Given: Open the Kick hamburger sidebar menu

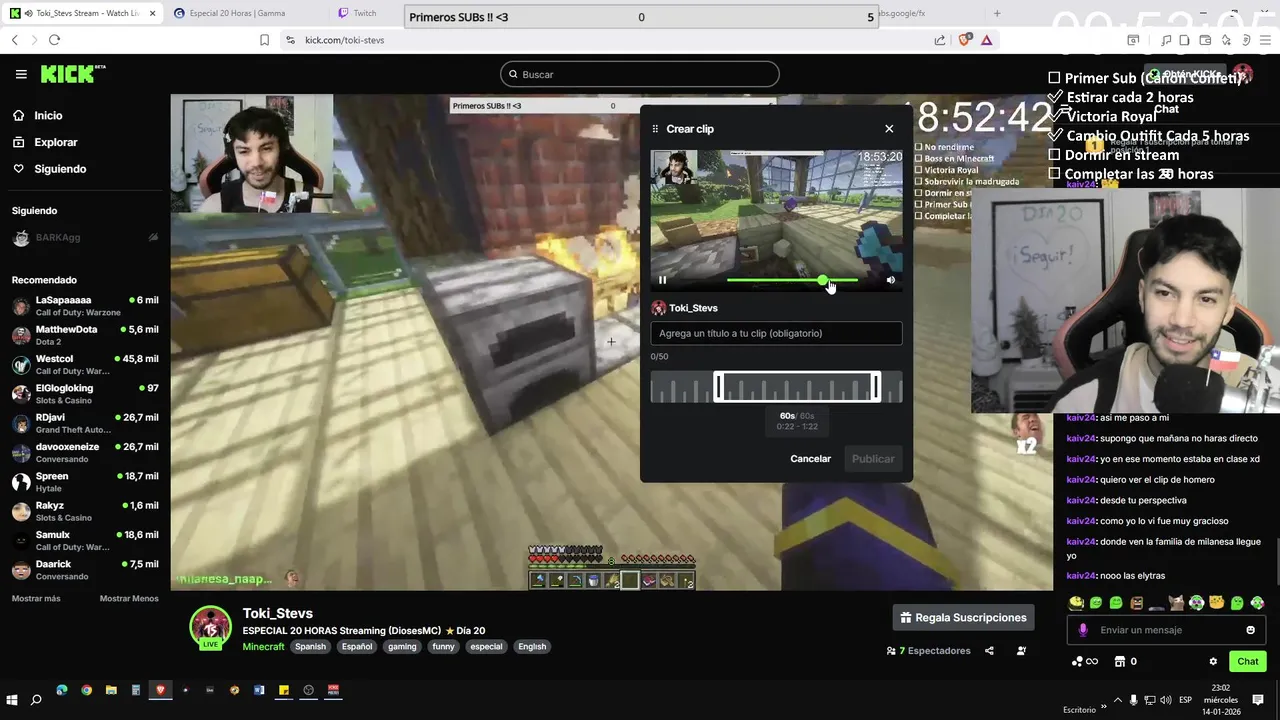Looking at the screenshot, I should pos(21,74).
